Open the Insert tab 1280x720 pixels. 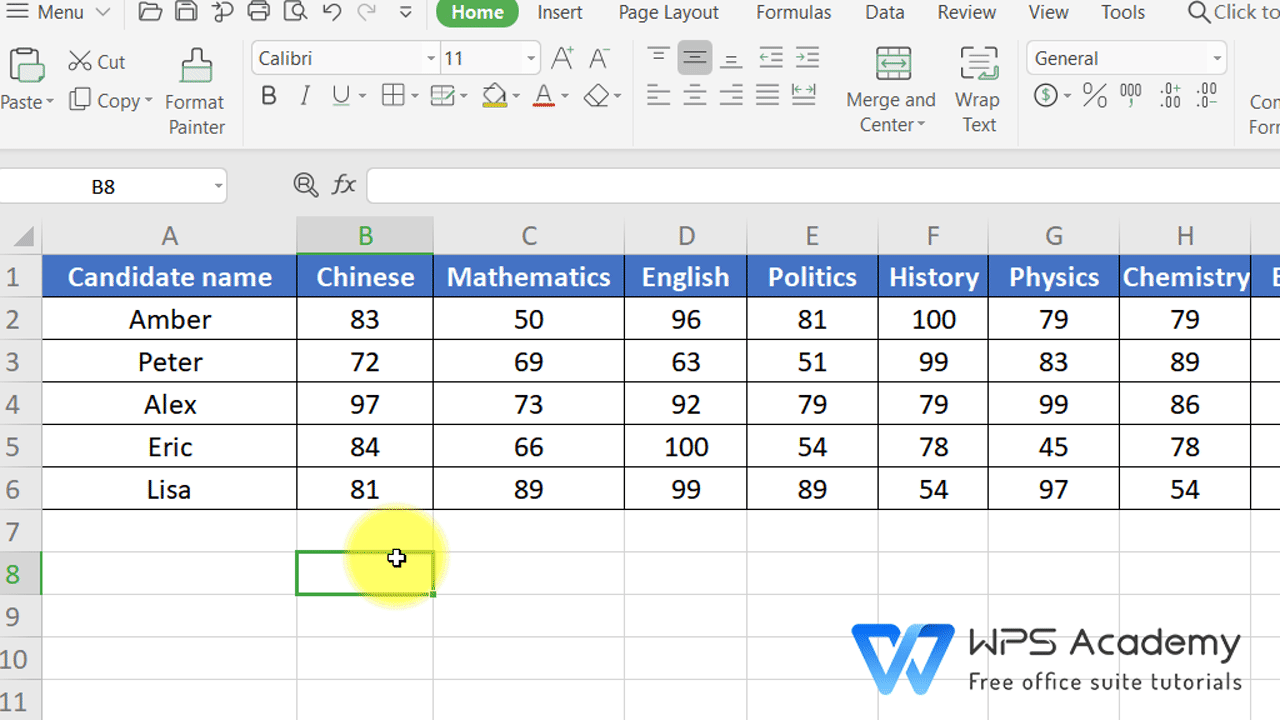(x=560, y=13)
